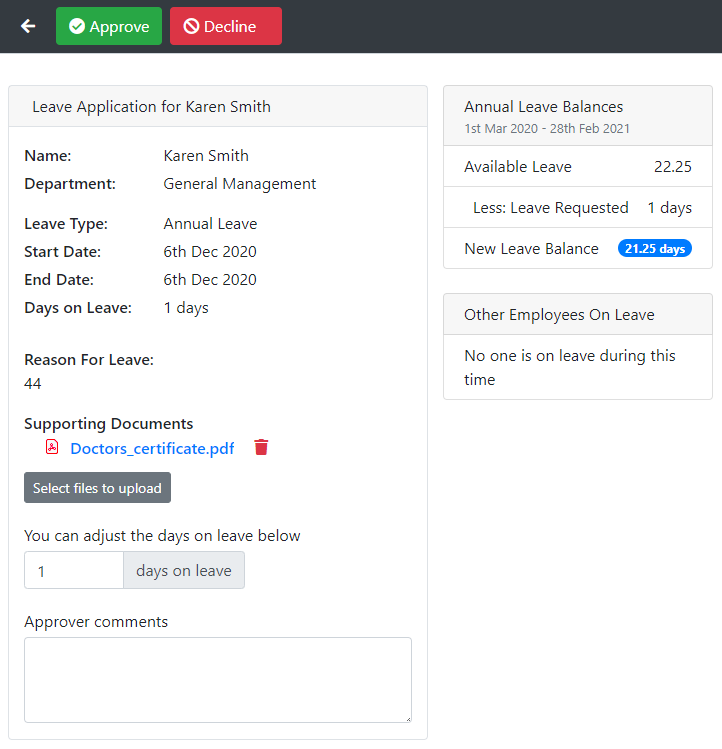Click the 'days on leave' field suffix label
This screenshot has height=749, width=722.
[x=184, y=571]
